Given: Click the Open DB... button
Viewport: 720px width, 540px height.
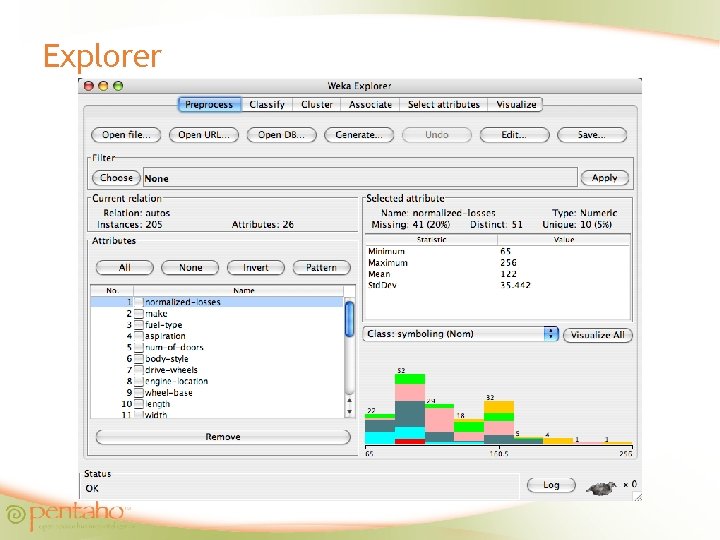Looking at the screenshot, I should pos(281,135).
